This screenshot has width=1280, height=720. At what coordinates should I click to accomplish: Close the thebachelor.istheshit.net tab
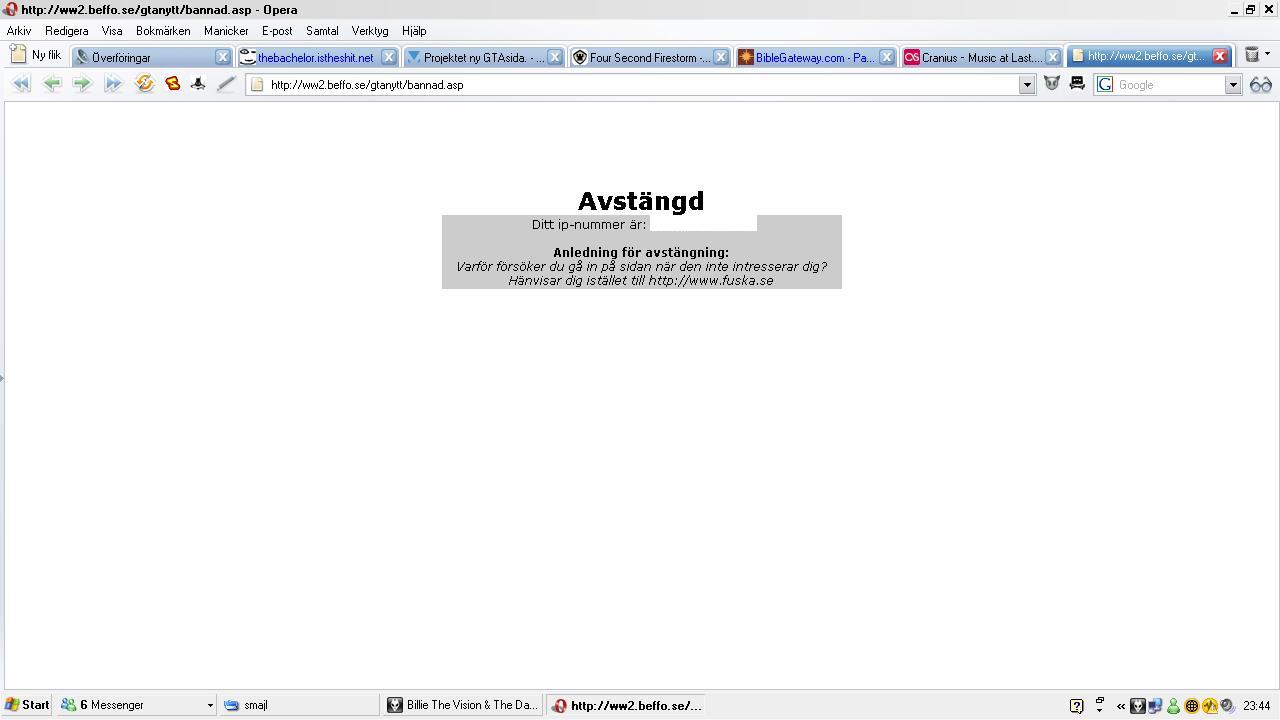(x=389, y=57)
